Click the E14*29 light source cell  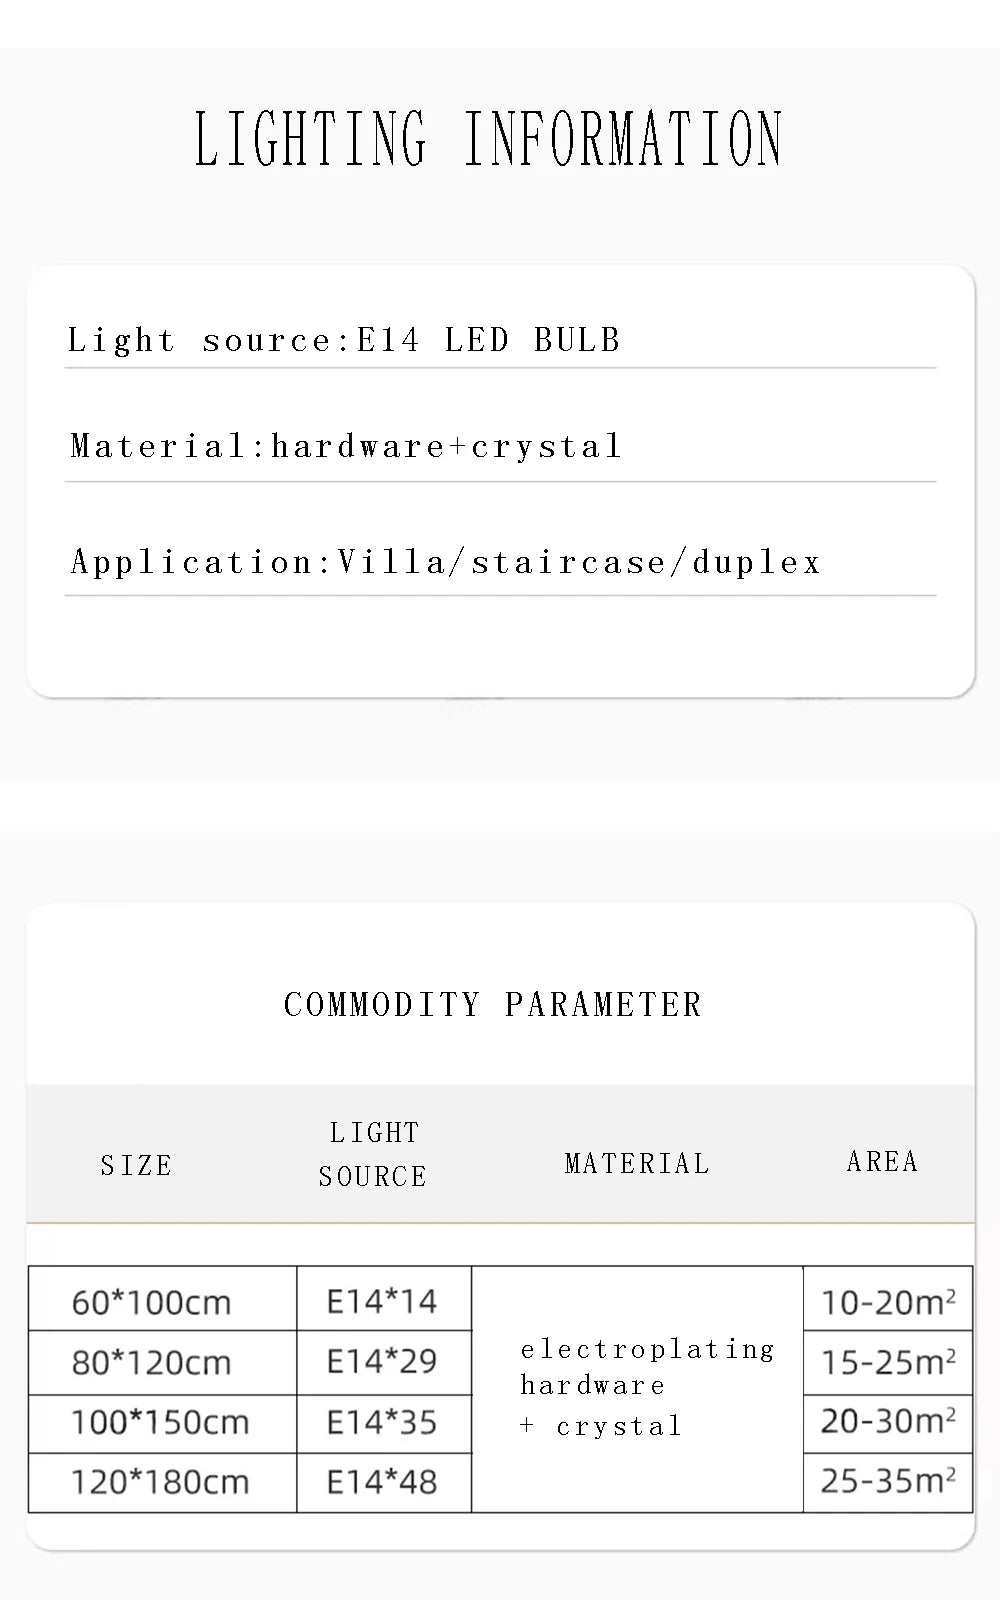pos(384,1363)
